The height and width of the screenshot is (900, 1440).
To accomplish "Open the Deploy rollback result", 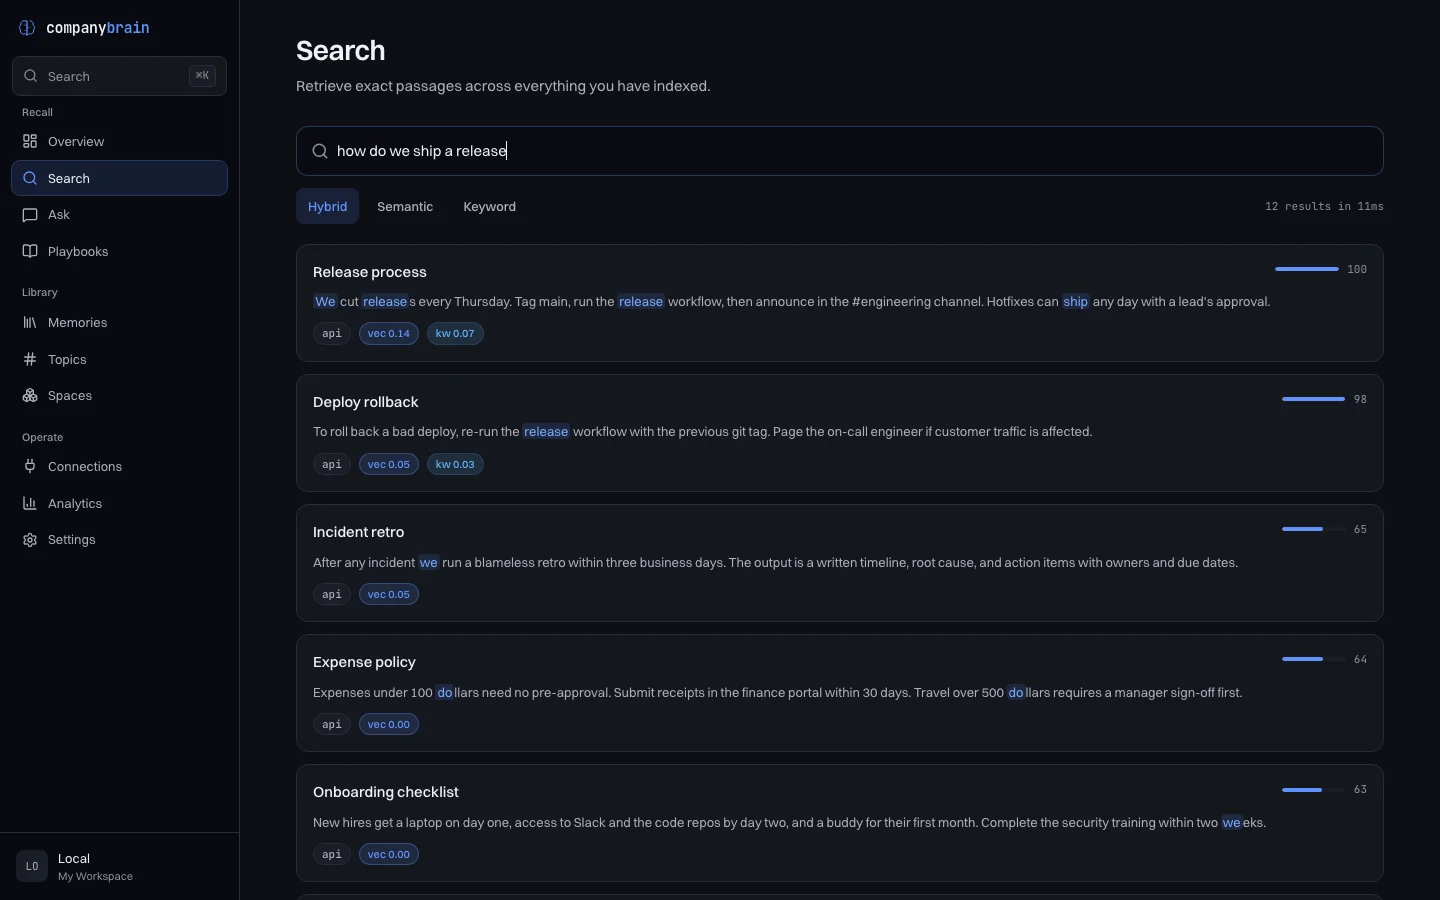I will click(840, 433).
